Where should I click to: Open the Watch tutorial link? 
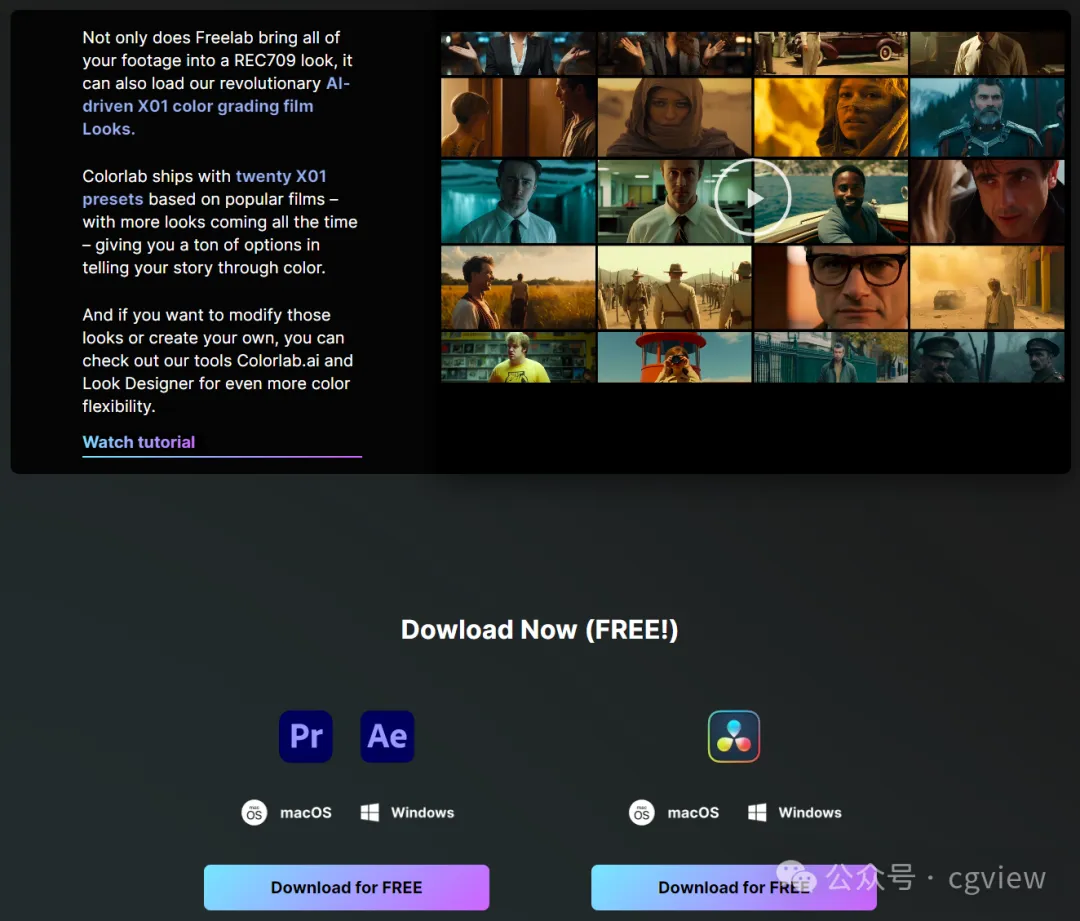click(138, 442)
